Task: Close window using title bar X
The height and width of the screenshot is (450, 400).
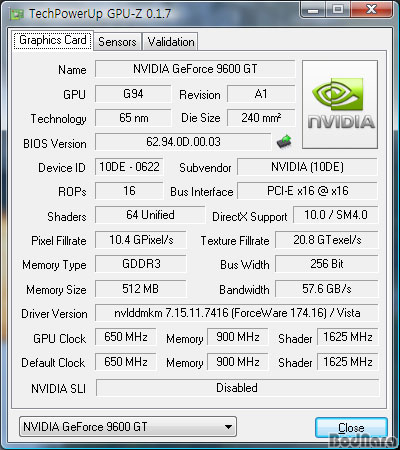Action: coord(371,10)
